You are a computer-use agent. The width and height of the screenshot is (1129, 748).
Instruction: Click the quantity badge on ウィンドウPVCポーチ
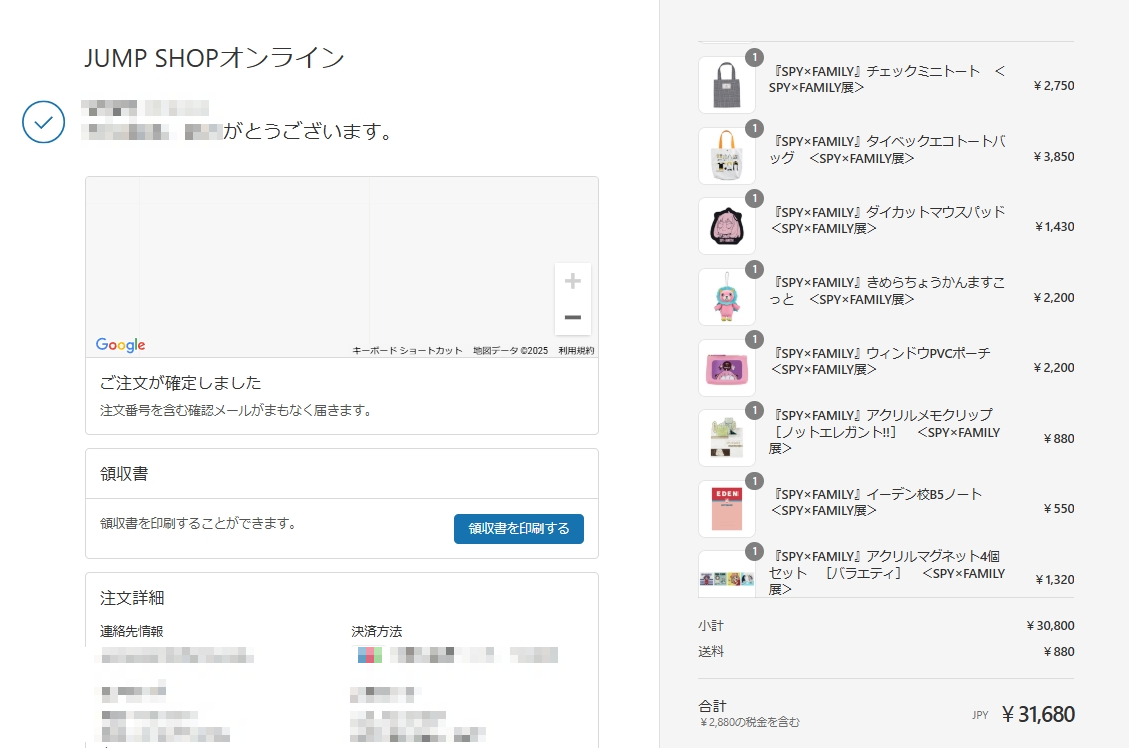pos(754,339)
